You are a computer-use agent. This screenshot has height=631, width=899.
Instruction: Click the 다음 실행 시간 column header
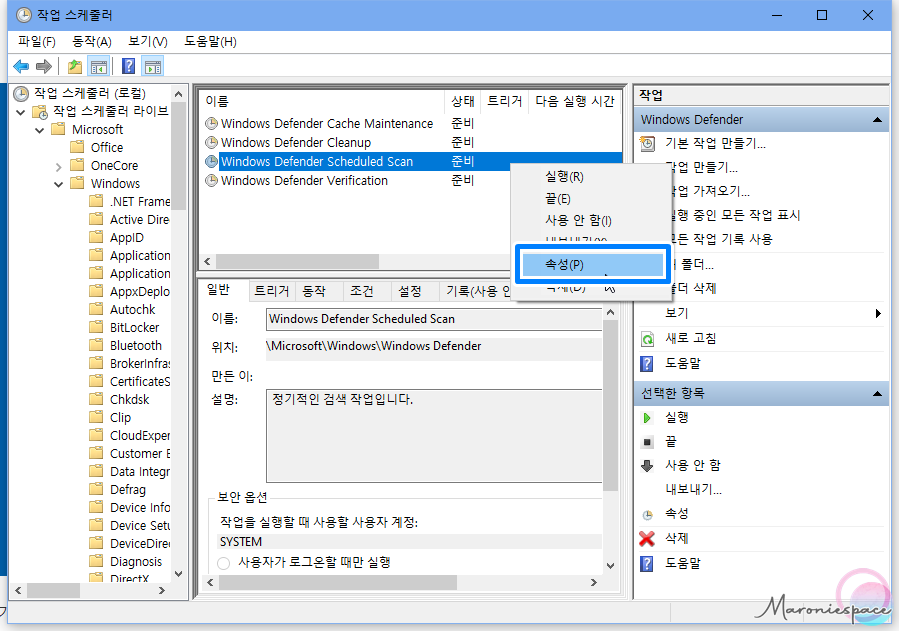point(574,101)
